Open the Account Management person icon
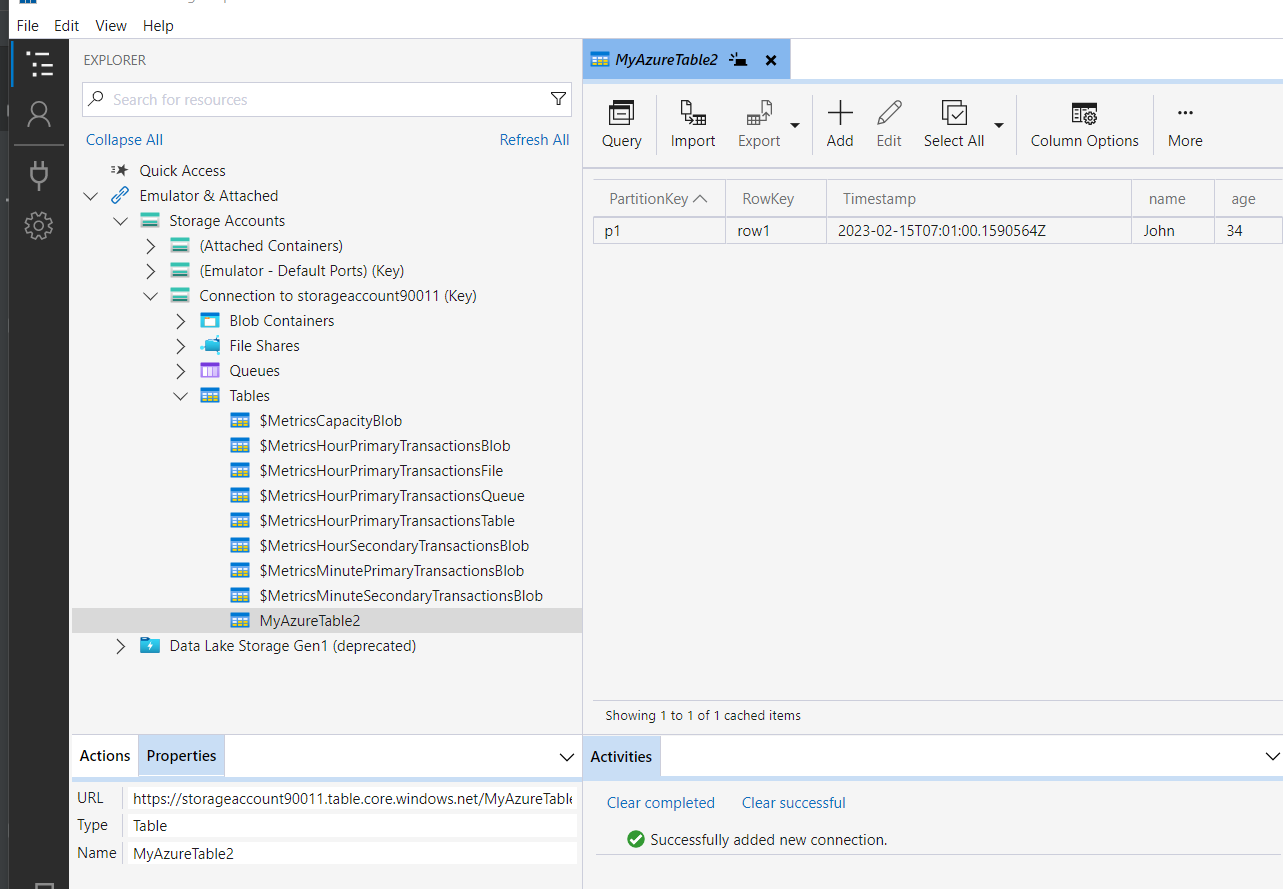The image size is (1283, 889). [39, 115]
